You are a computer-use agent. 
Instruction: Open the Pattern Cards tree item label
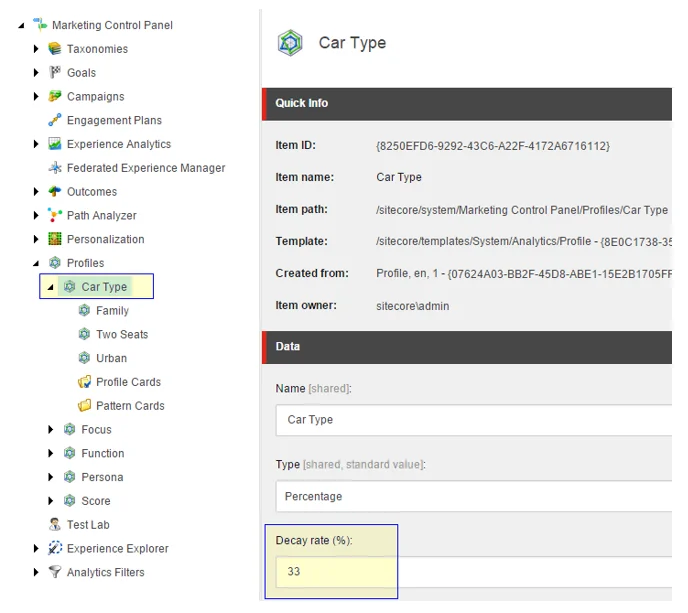tap(130, 405)
